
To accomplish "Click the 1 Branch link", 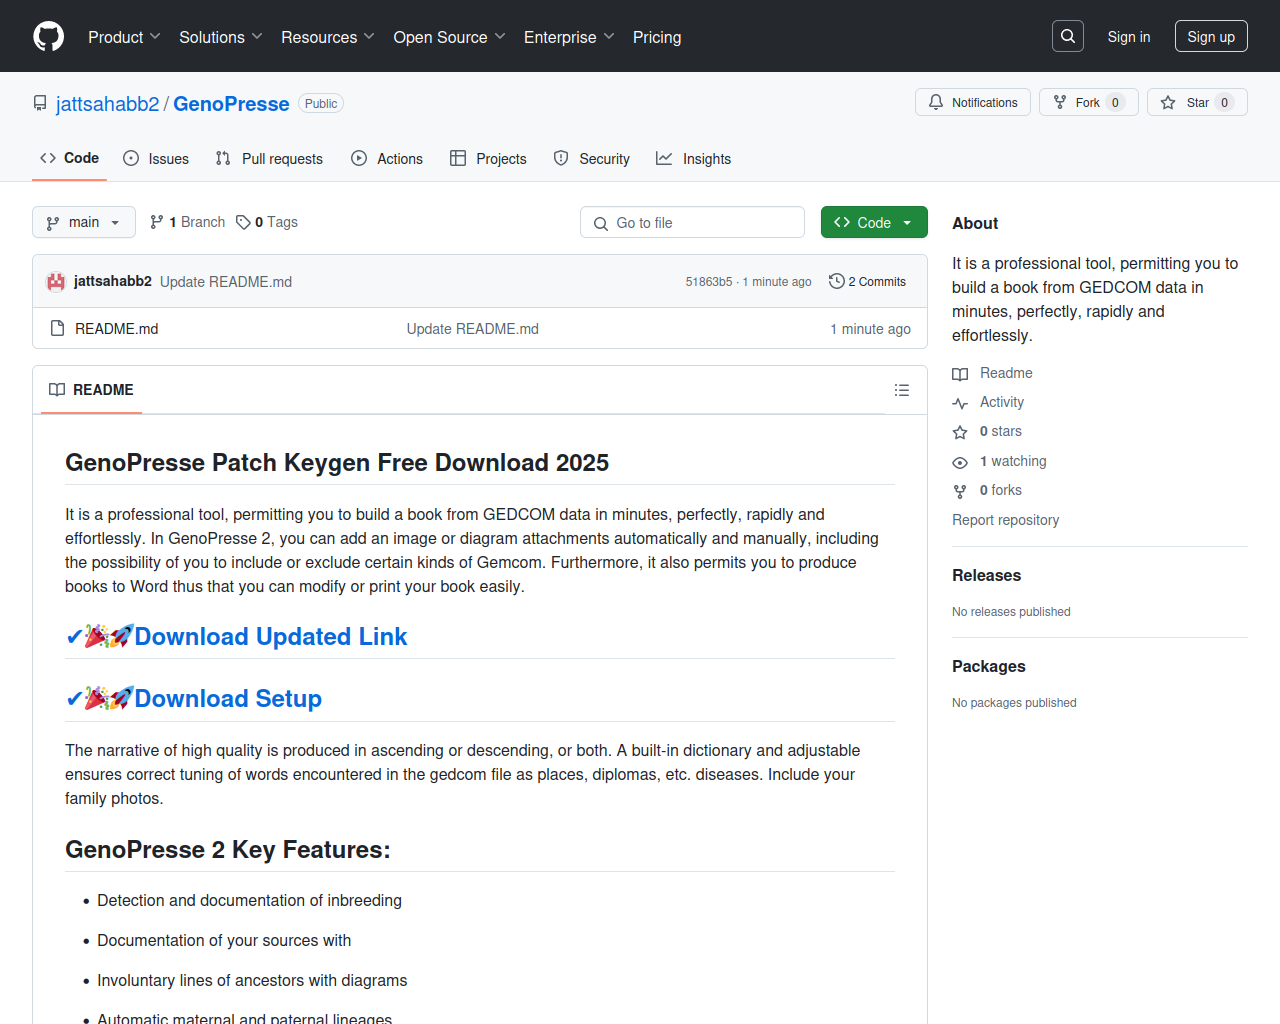I will [188, 222].
